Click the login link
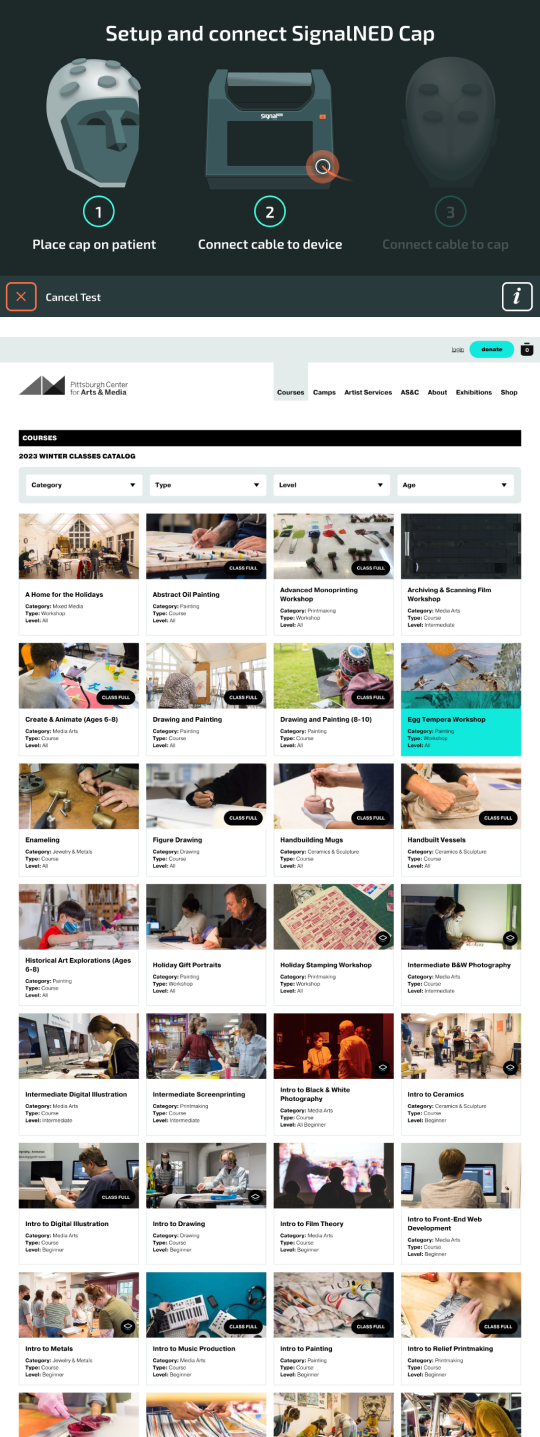Viewport: 540px width, 1437px height. pos(457,349)
